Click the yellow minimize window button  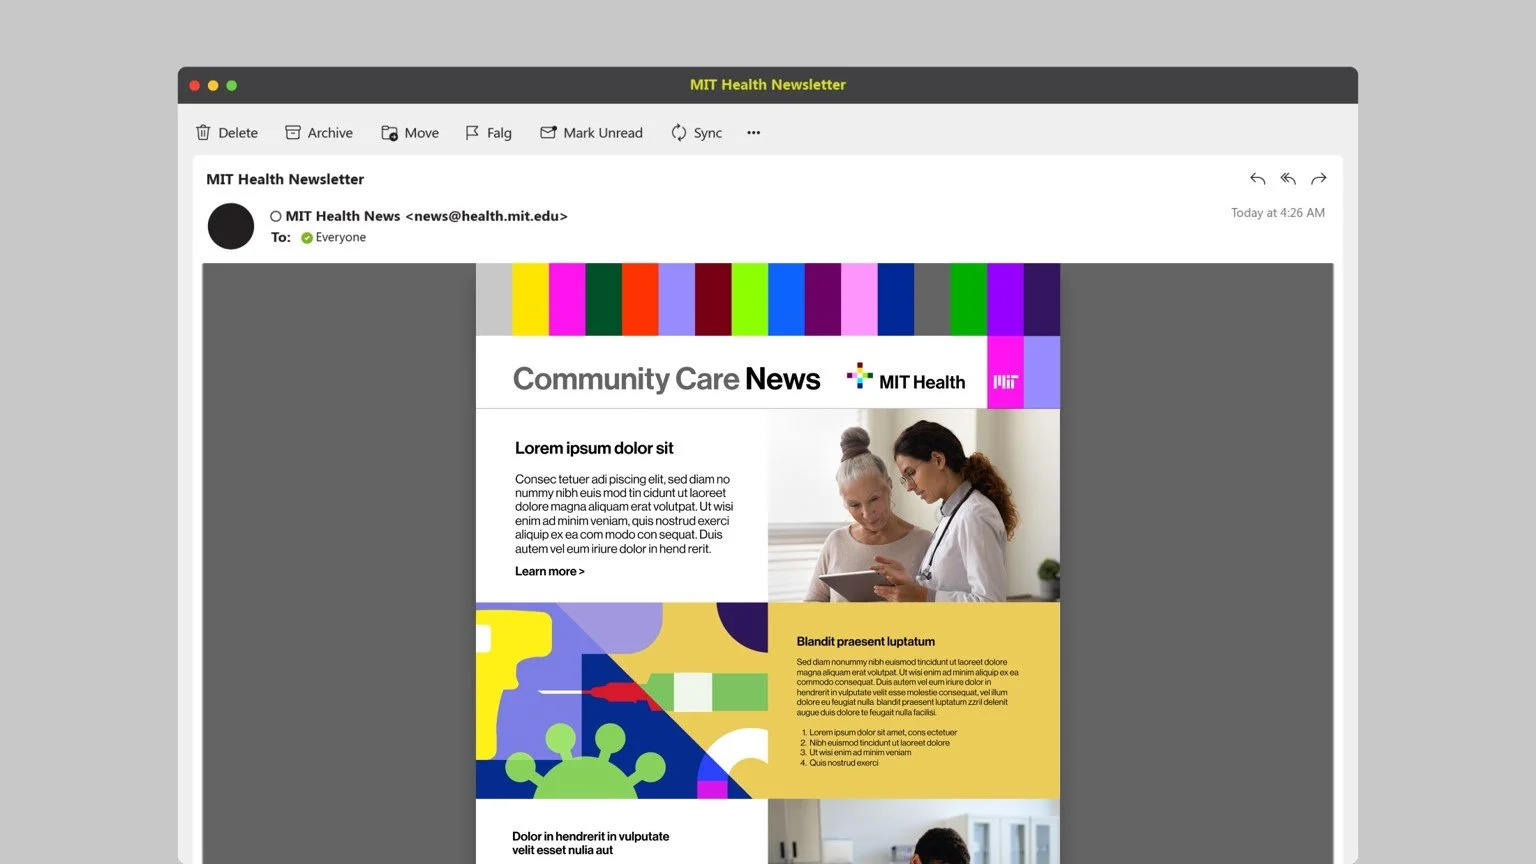(213, 86)
